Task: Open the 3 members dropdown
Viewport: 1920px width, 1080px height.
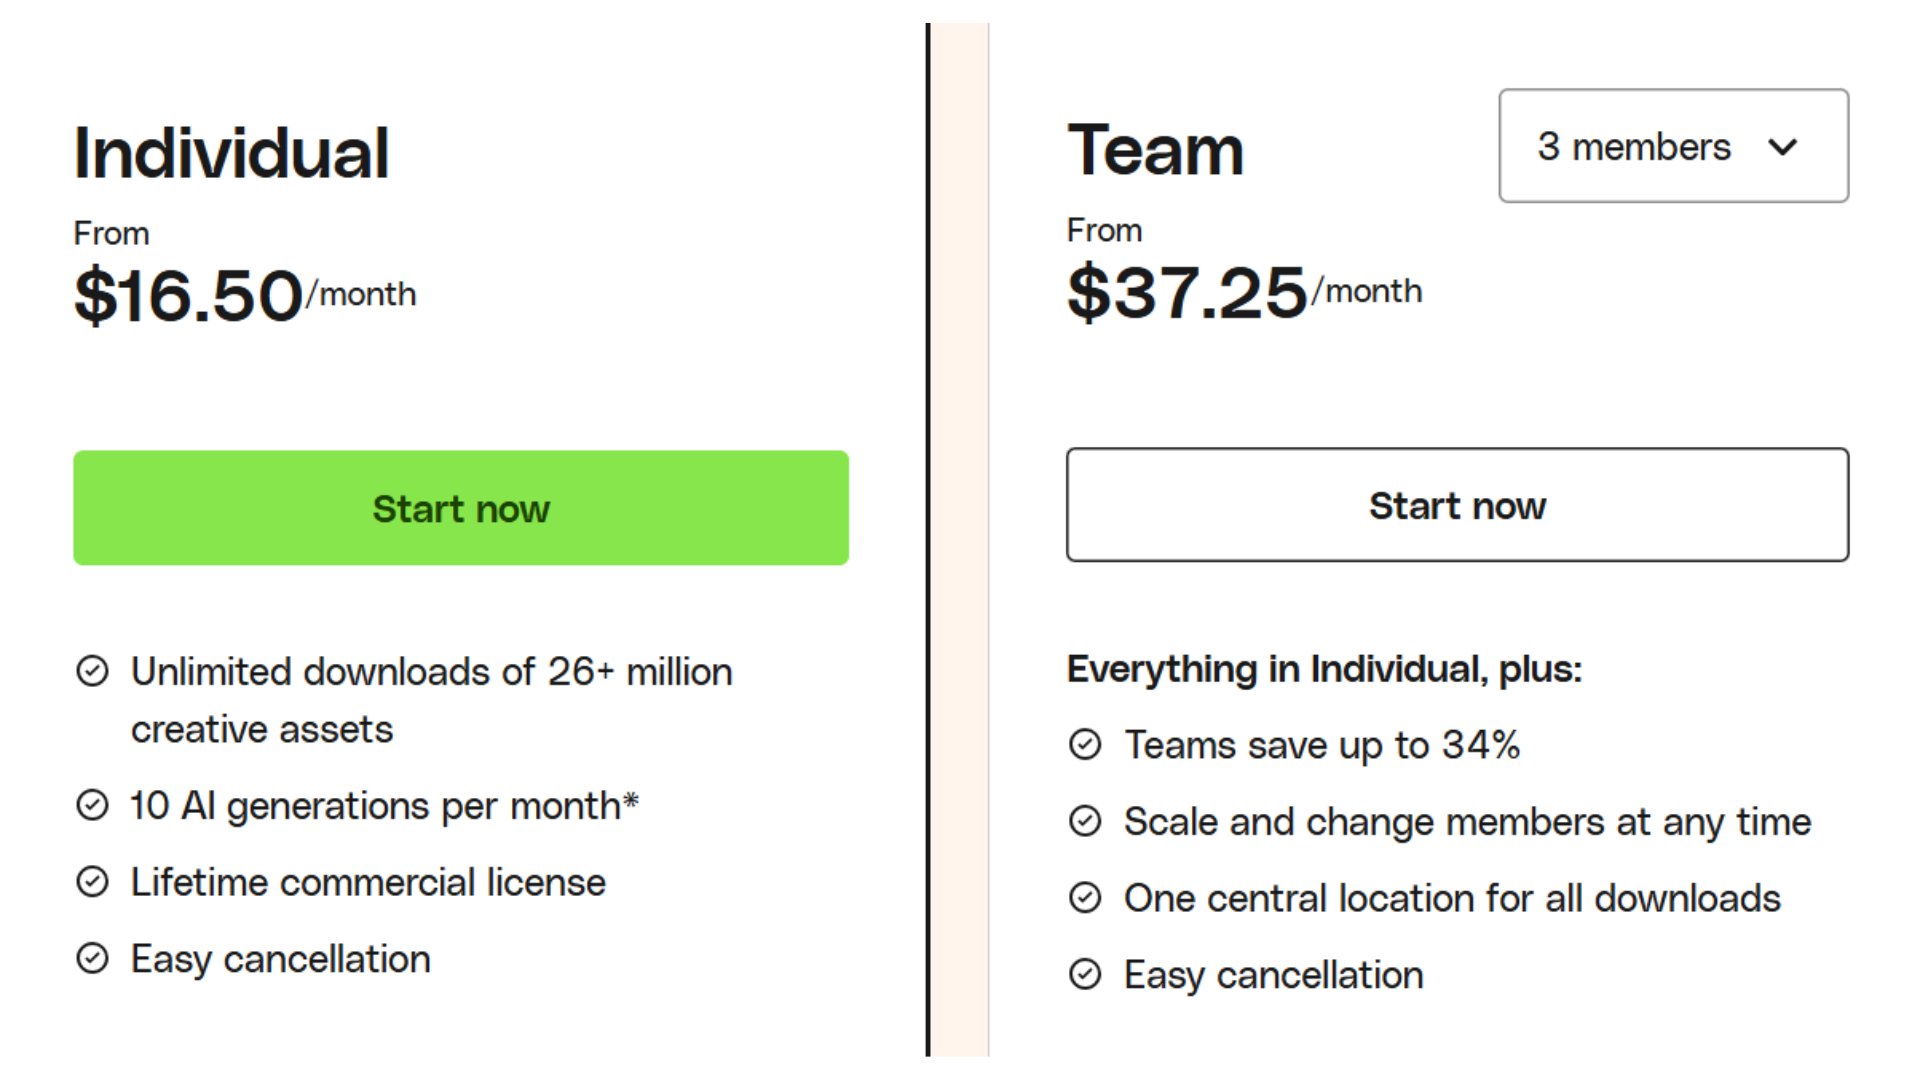Action: [1672, 146]
